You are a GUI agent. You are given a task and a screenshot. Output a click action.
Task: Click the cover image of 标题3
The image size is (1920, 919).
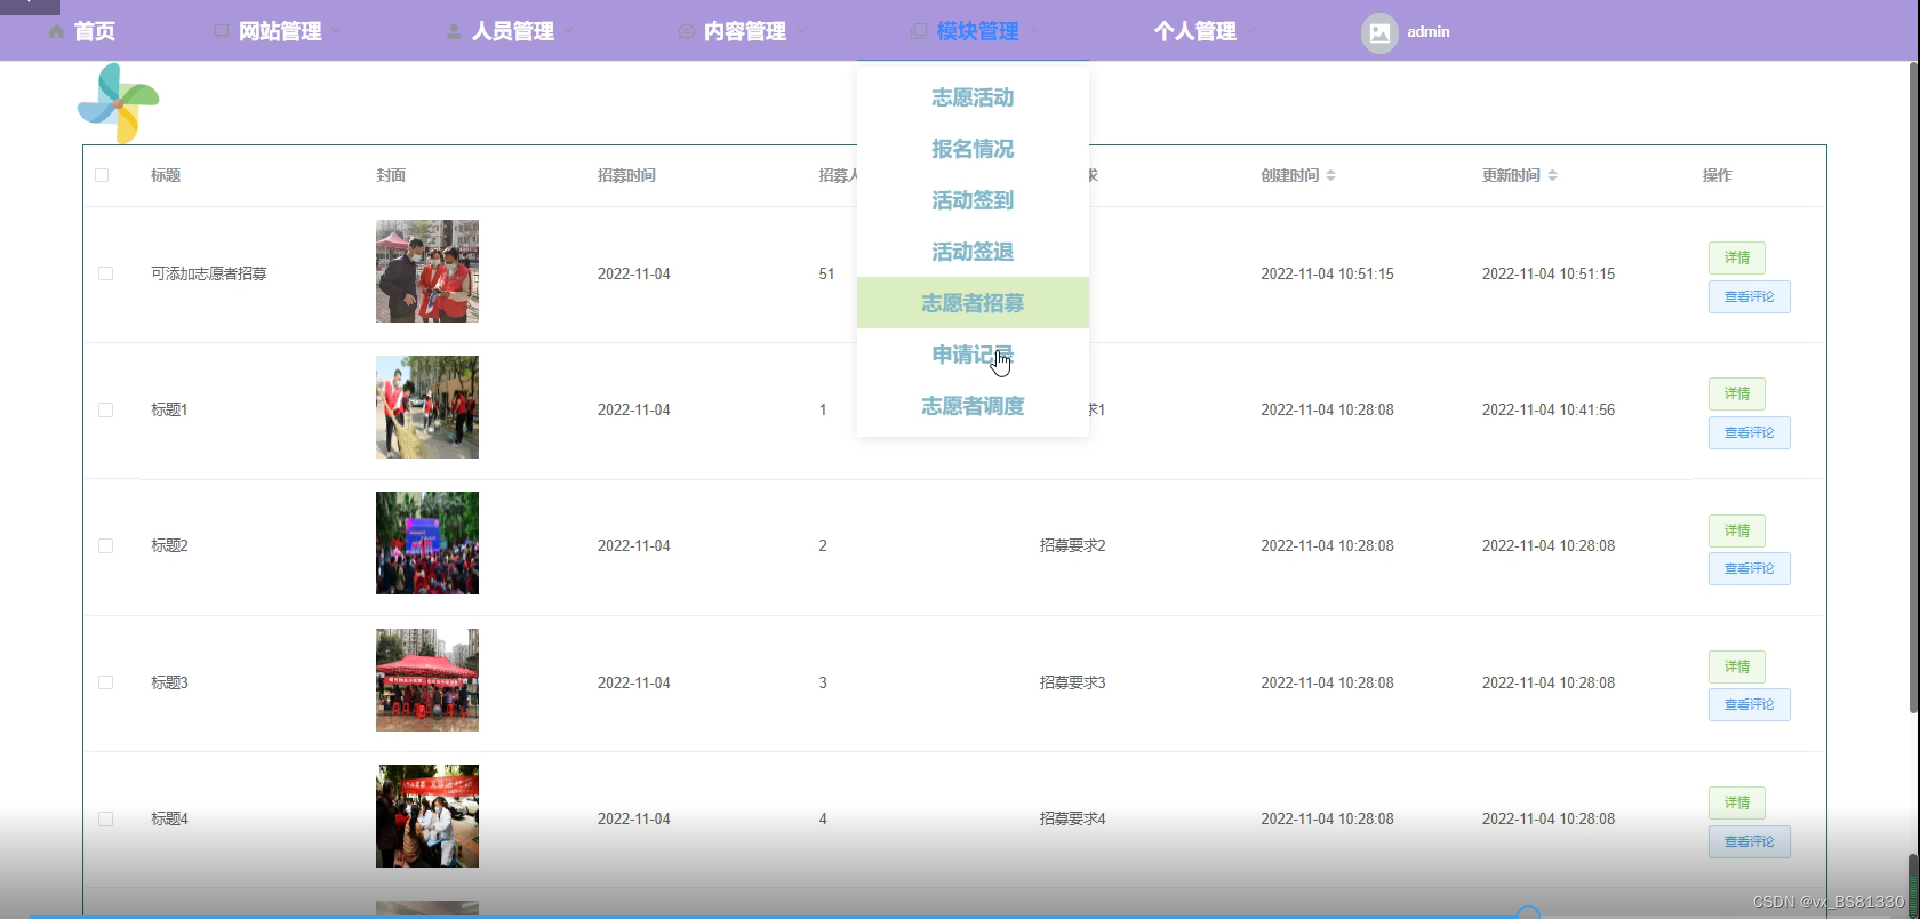(427, 680)
